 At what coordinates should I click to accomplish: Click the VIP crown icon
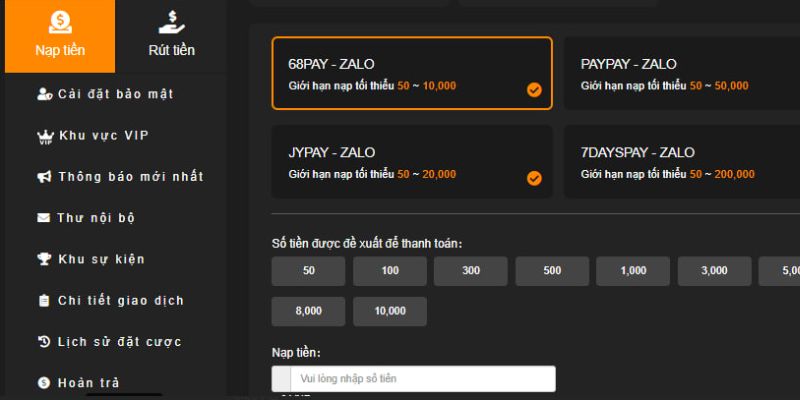pos(45,137)
